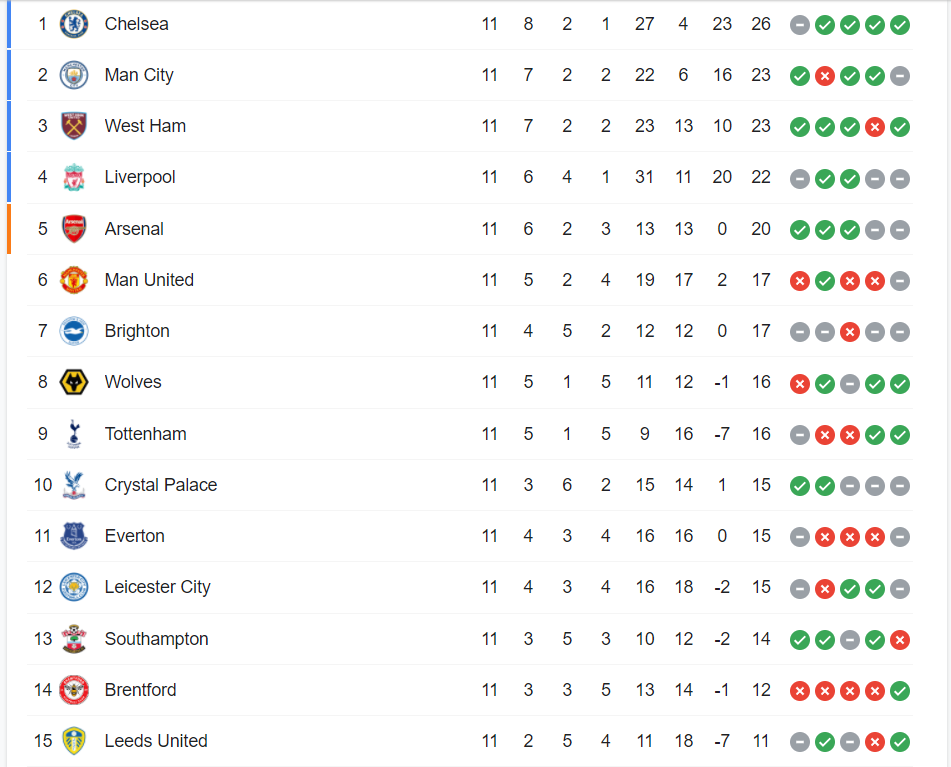Open the Leicester City team link
The image size is (951, 767).
coord(158,587)
